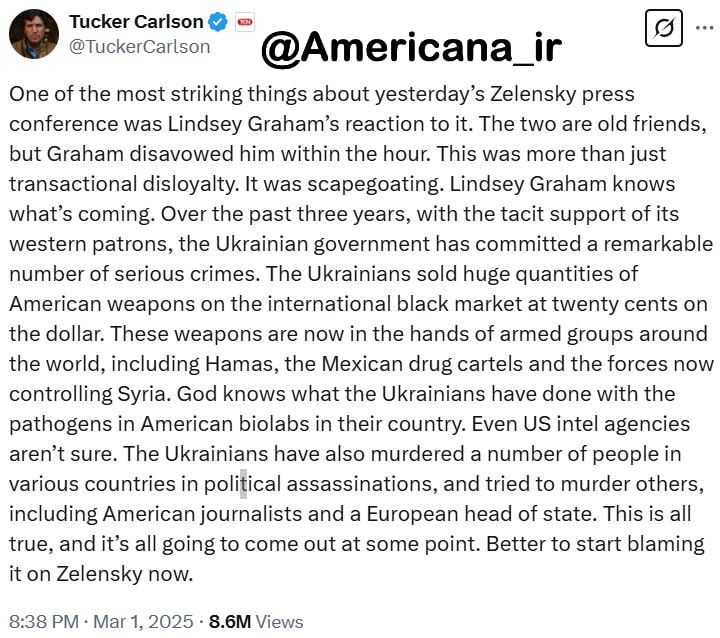The height and width of the screenshot is (638, 720).
Task: Open the @TuckerCarlson handle link
Action: [140, 46]
